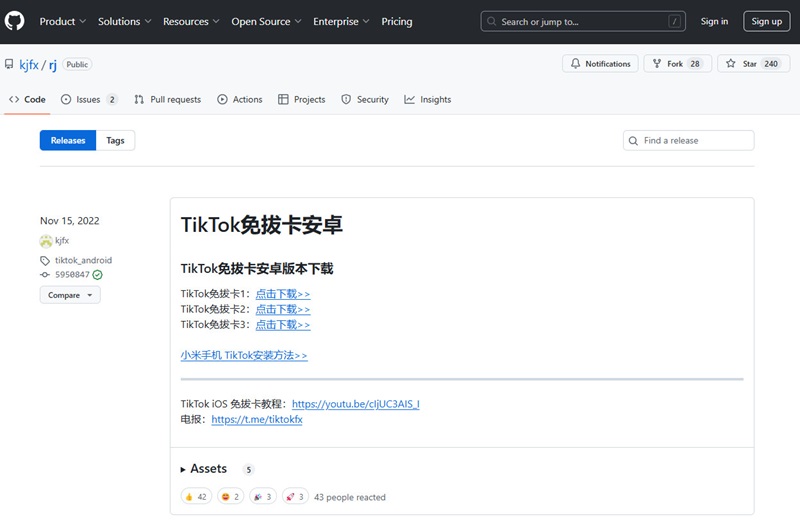
Task: Click the Sign up button
Action: pyautogui.click(x=766, y=21)
